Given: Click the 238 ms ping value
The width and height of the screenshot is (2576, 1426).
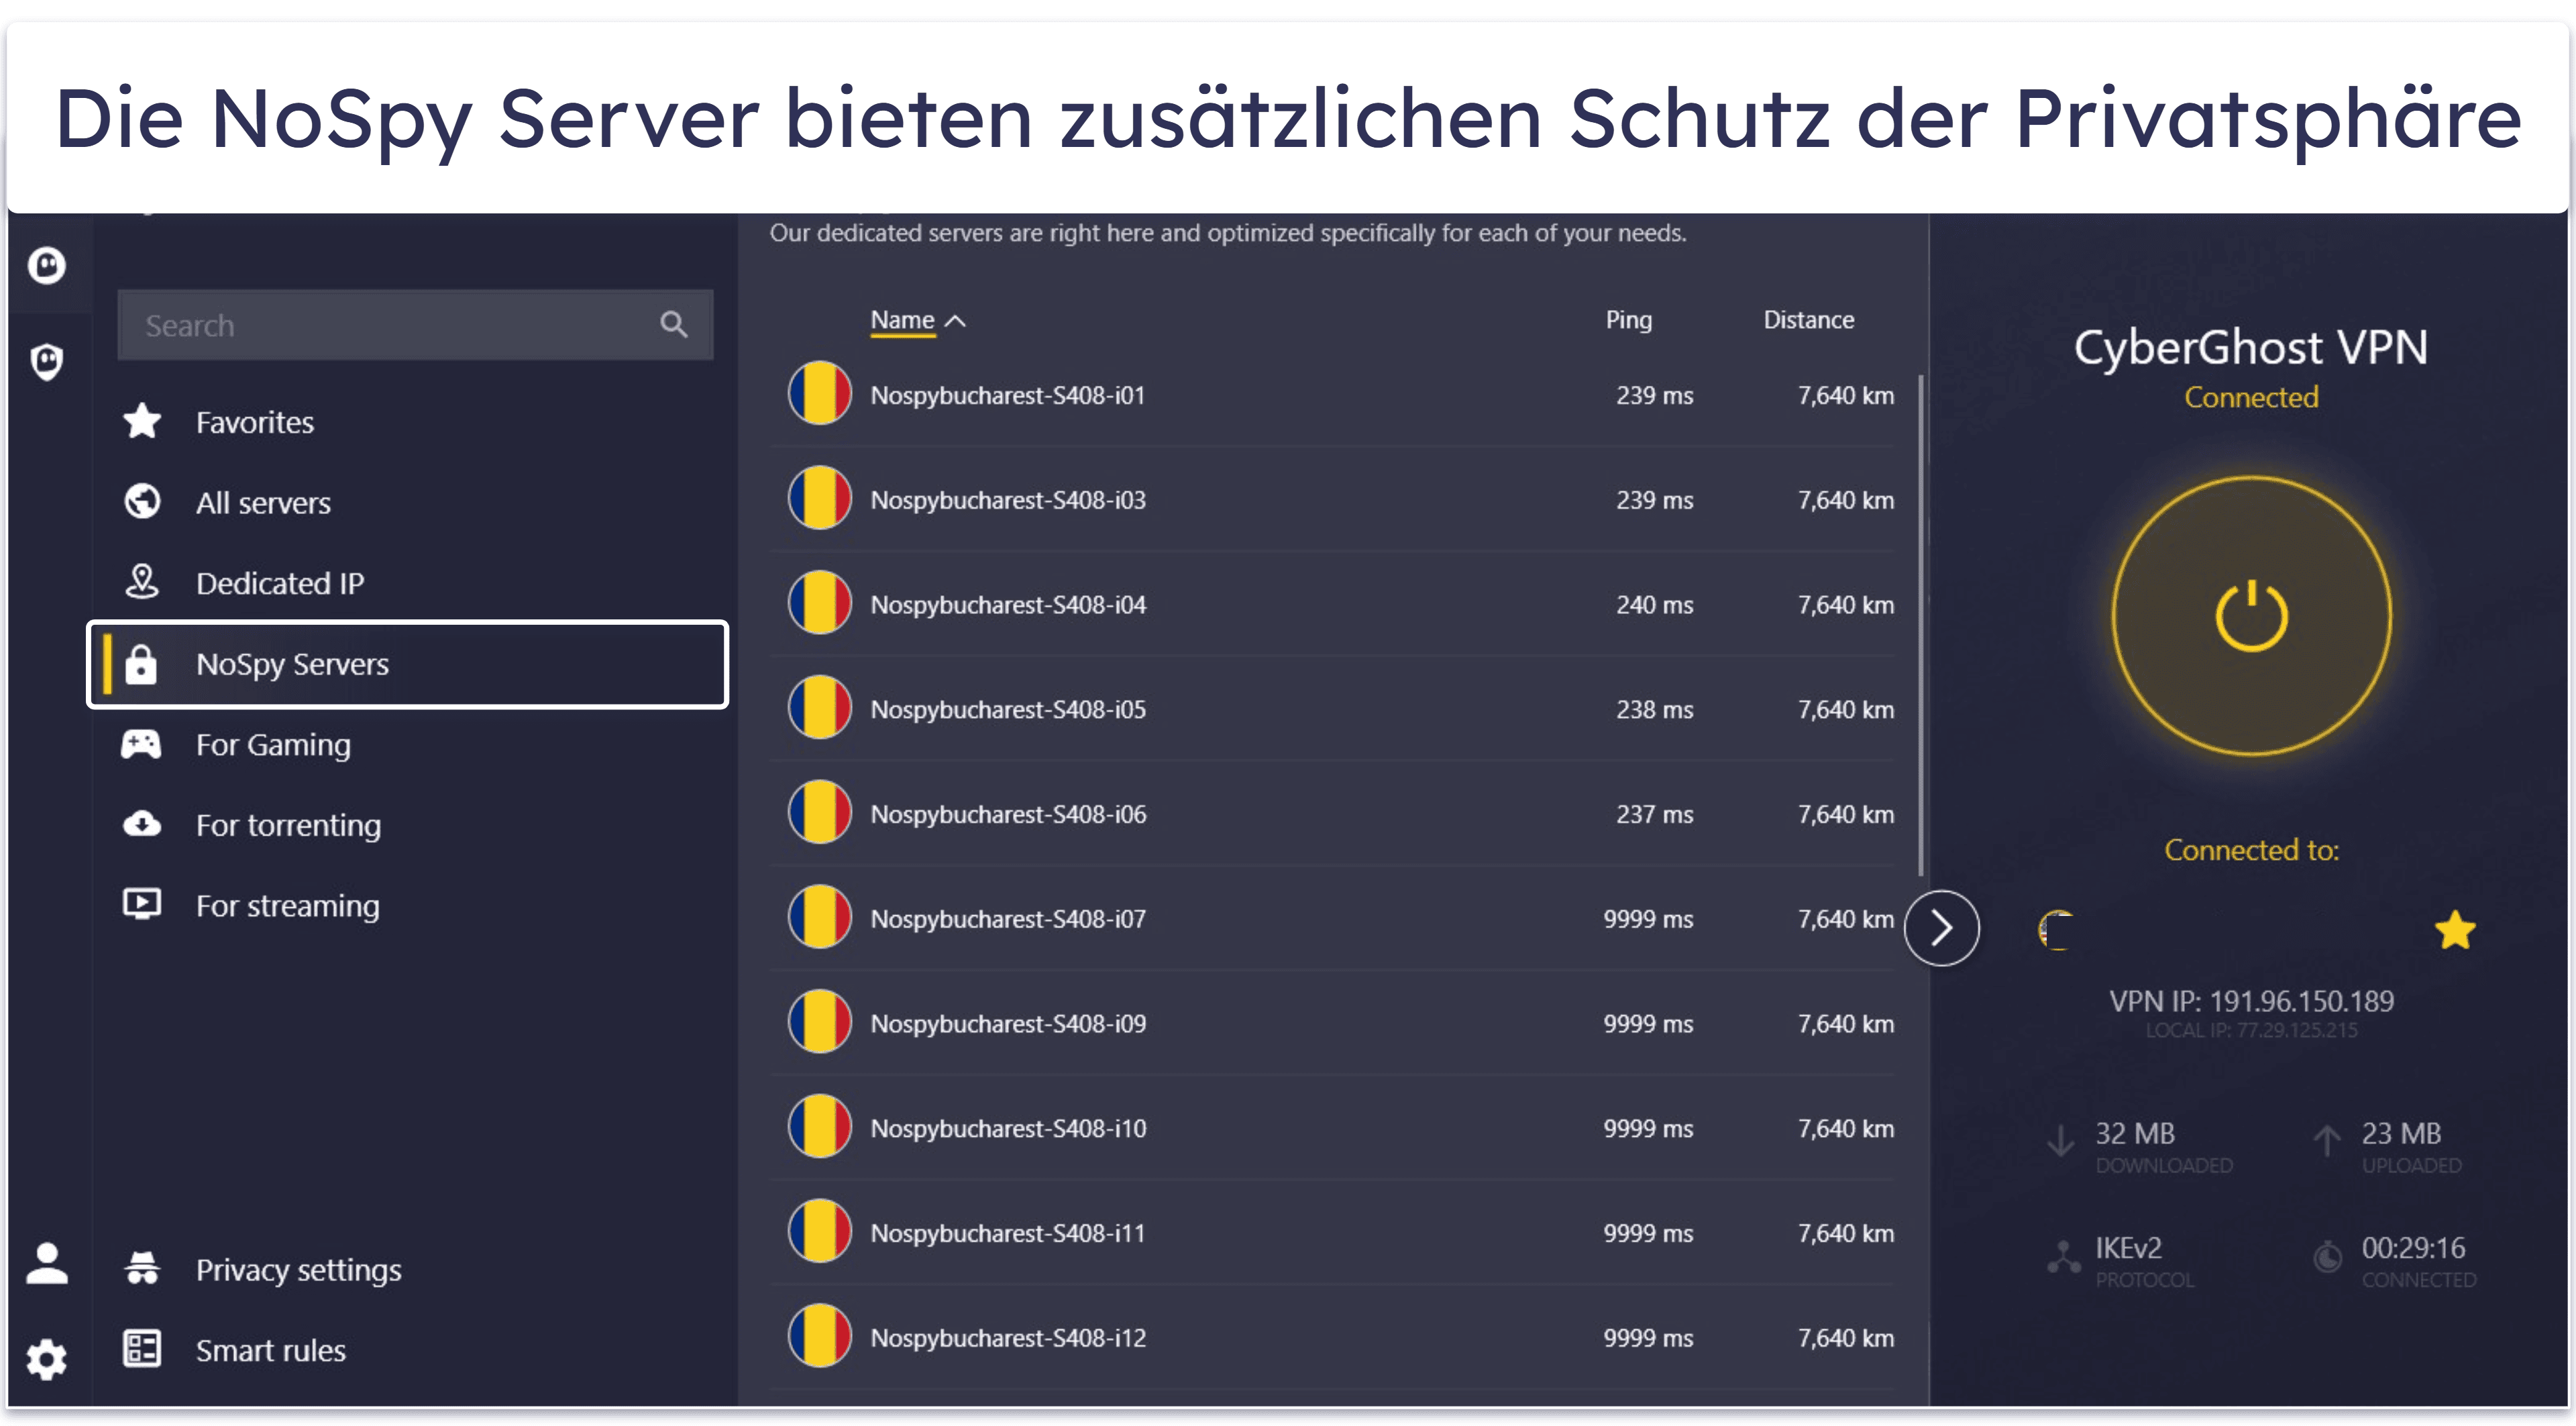Looking at the screenshot, I should click(1654, 709).
